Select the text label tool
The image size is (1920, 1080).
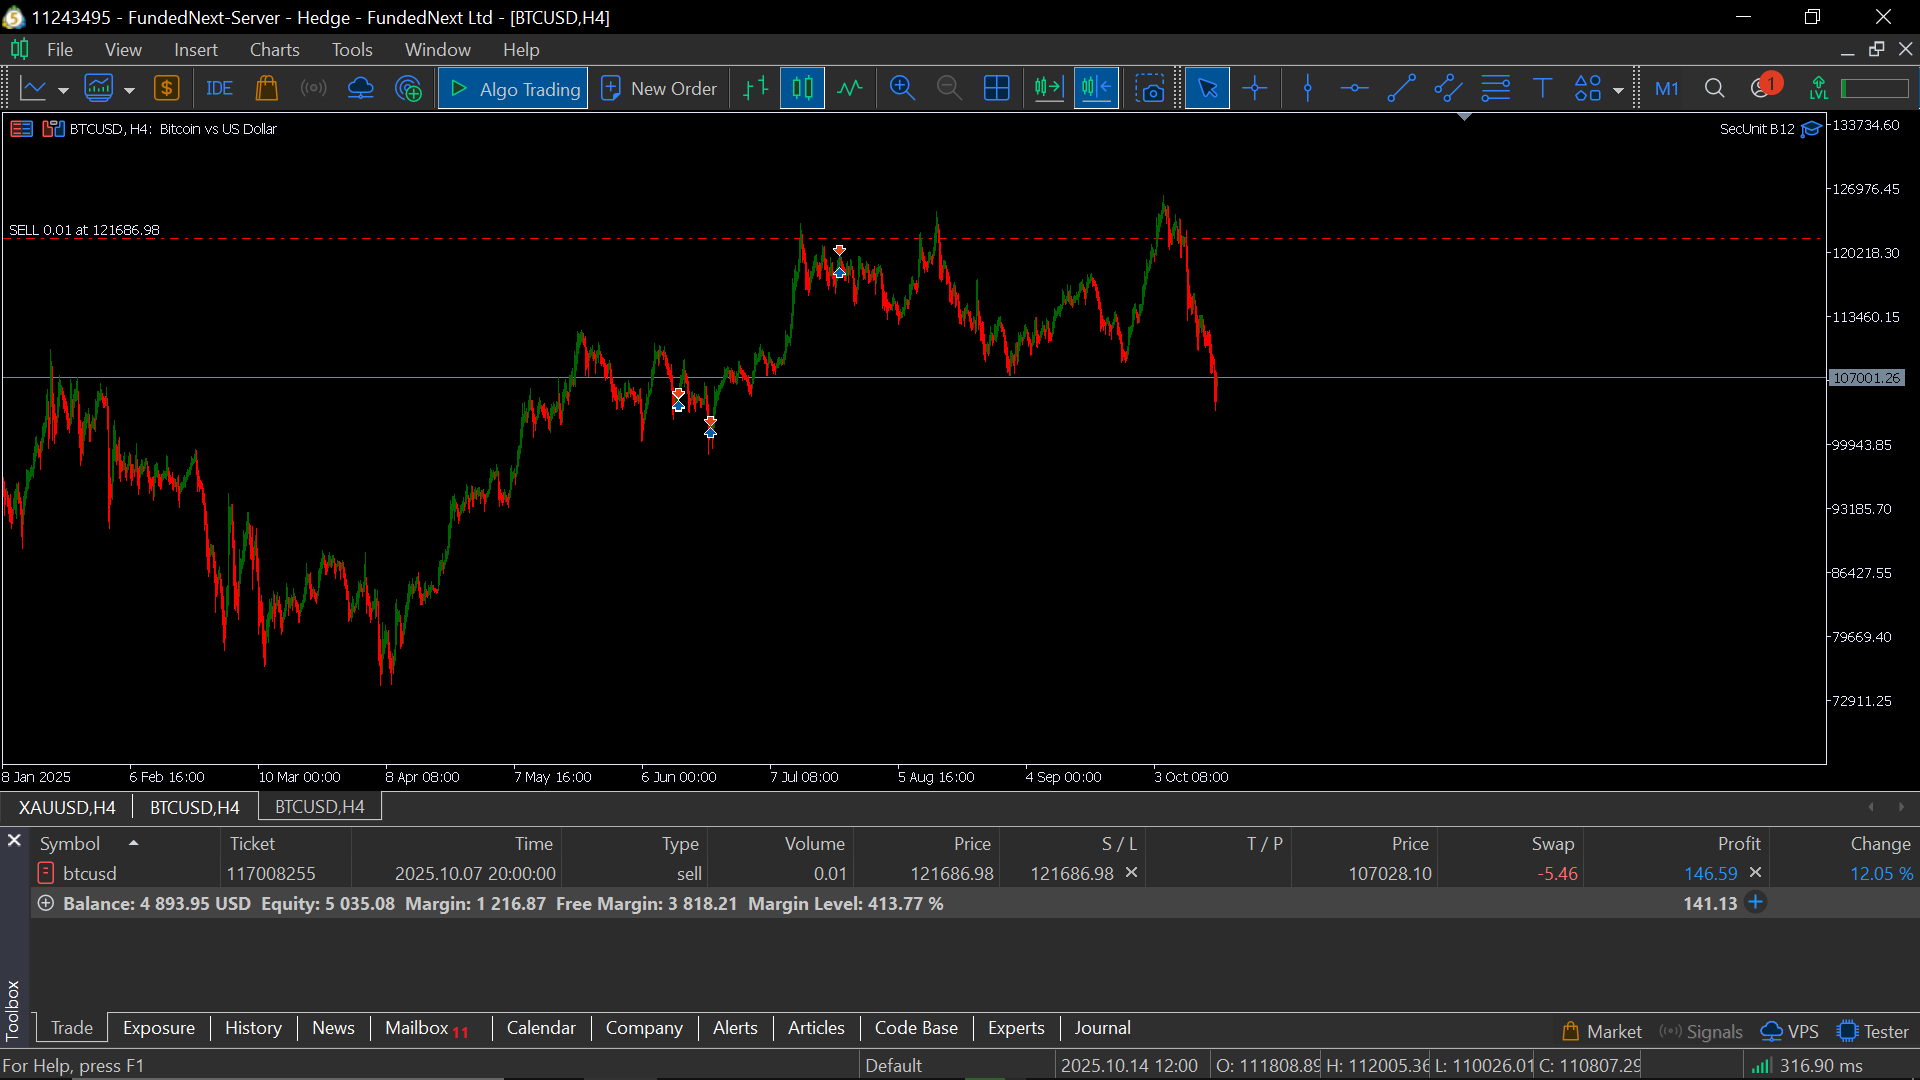(1542, 89)
